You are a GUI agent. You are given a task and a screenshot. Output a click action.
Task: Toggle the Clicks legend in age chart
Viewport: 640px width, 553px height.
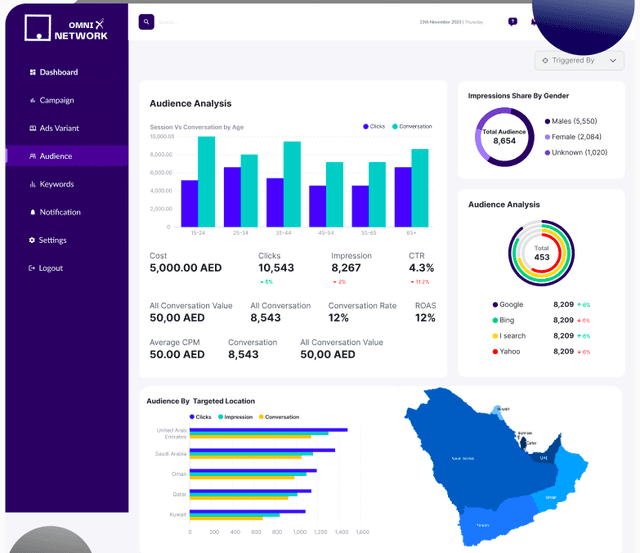[372, 127]
